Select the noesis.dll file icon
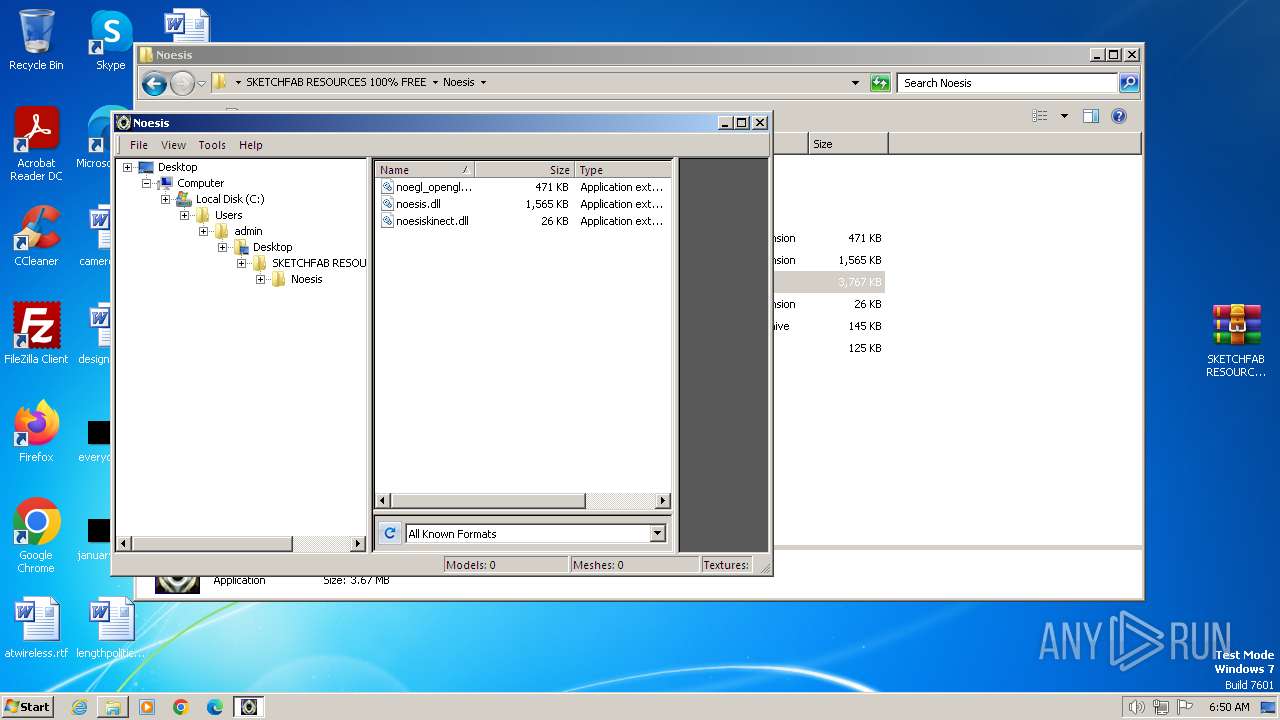This screenshot has width=1280, height=720. [387, 204]
